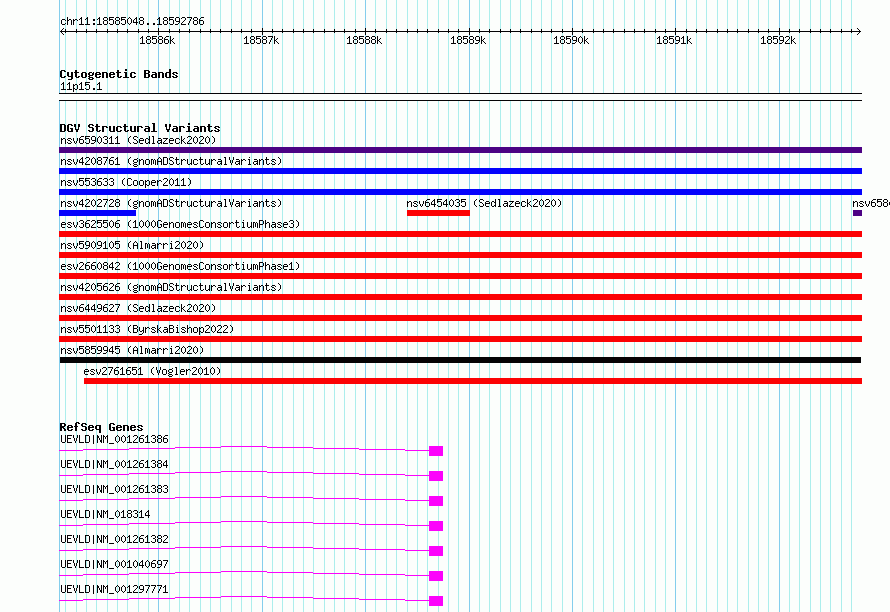Click the 18587k ruler position
Screen dimensions: 890x612
261,40
